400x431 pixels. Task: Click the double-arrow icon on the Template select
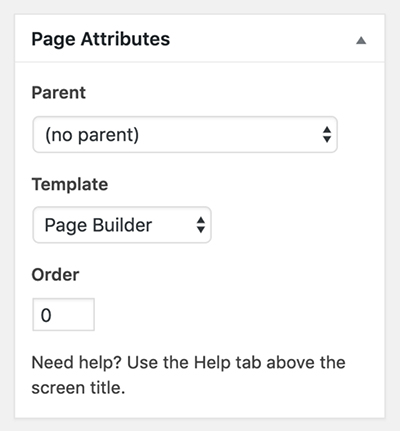point(201,225)
